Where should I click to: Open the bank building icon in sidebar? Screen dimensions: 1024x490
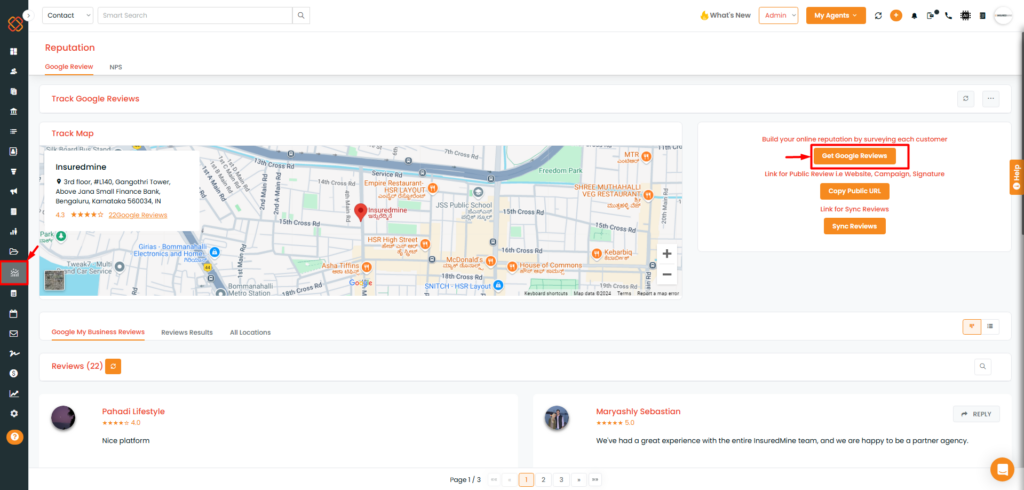[14, 112]
